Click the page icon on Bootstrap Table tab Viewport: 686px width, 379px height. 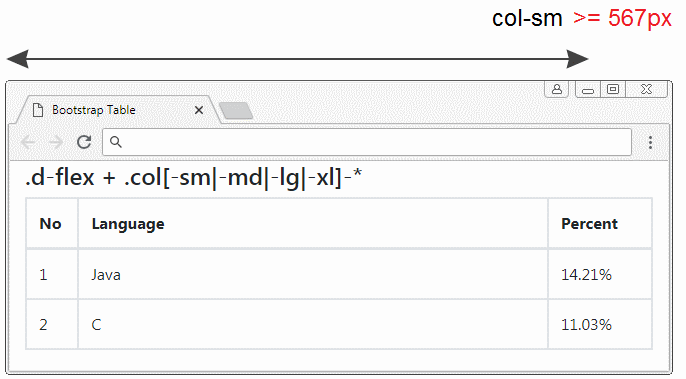point(38,110)
